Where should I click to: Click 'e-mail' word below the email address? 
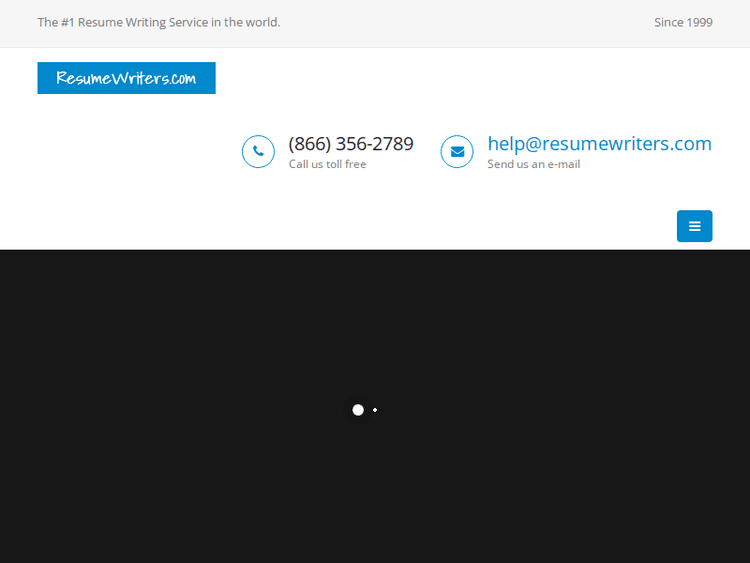pyautogui.click(x=562, y=164)
